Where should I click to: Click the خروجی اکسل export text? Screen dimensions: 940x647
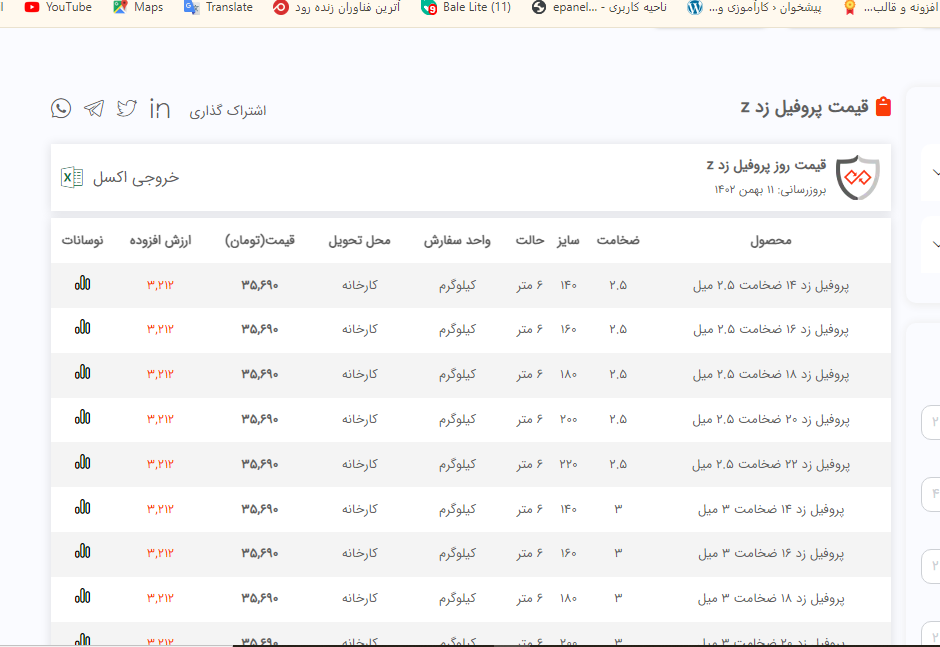pos(136,177)
